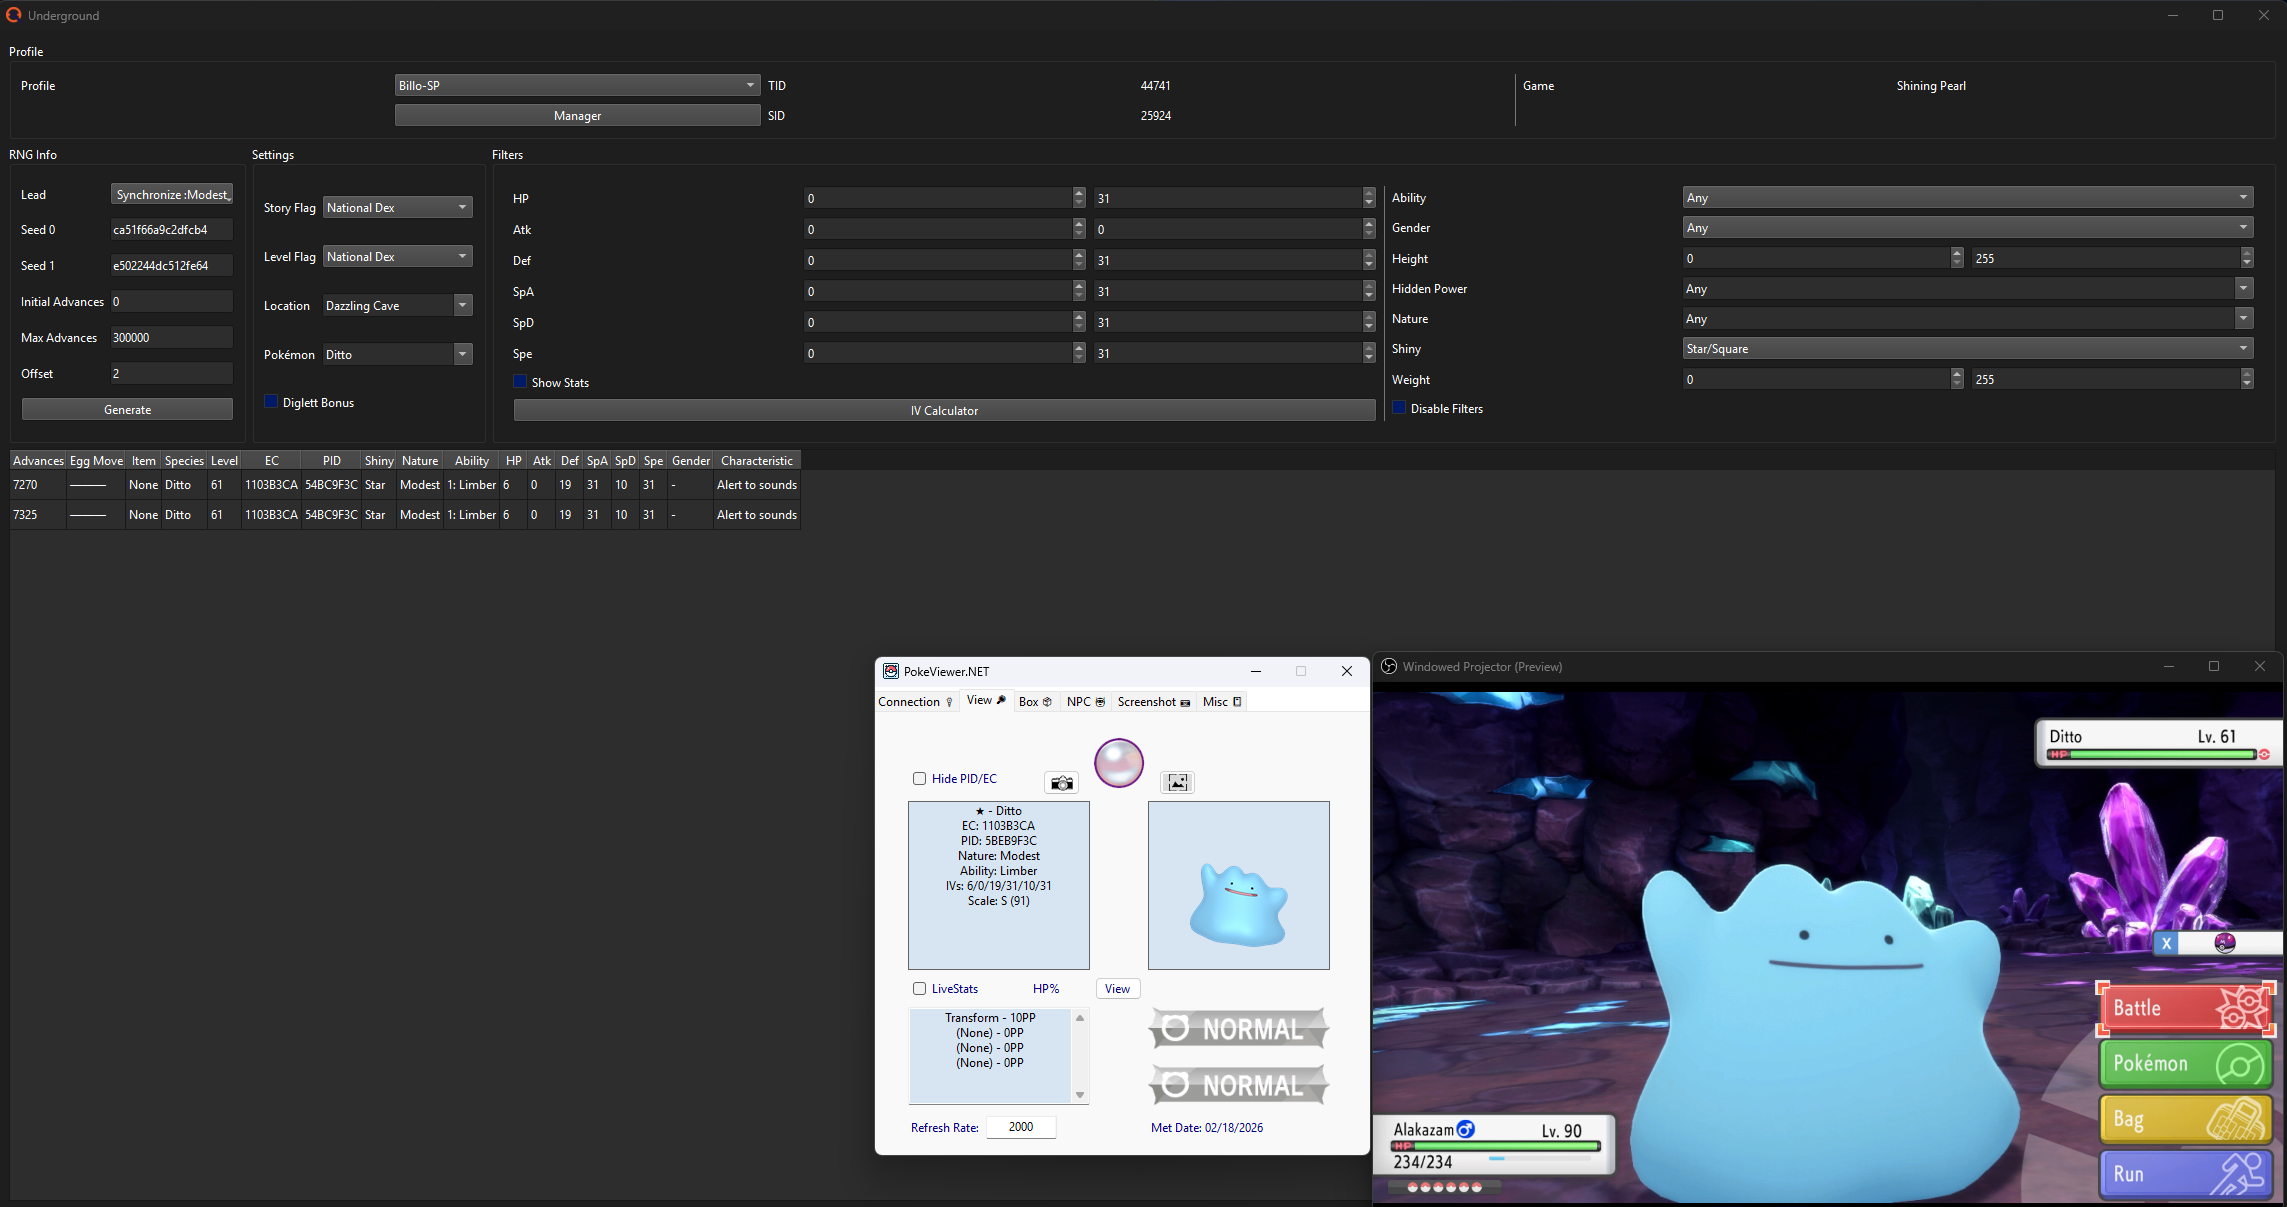The image size is (2287, 1207).
Task: Toggle the LiveStats checkbox
Action: (919, 989)
